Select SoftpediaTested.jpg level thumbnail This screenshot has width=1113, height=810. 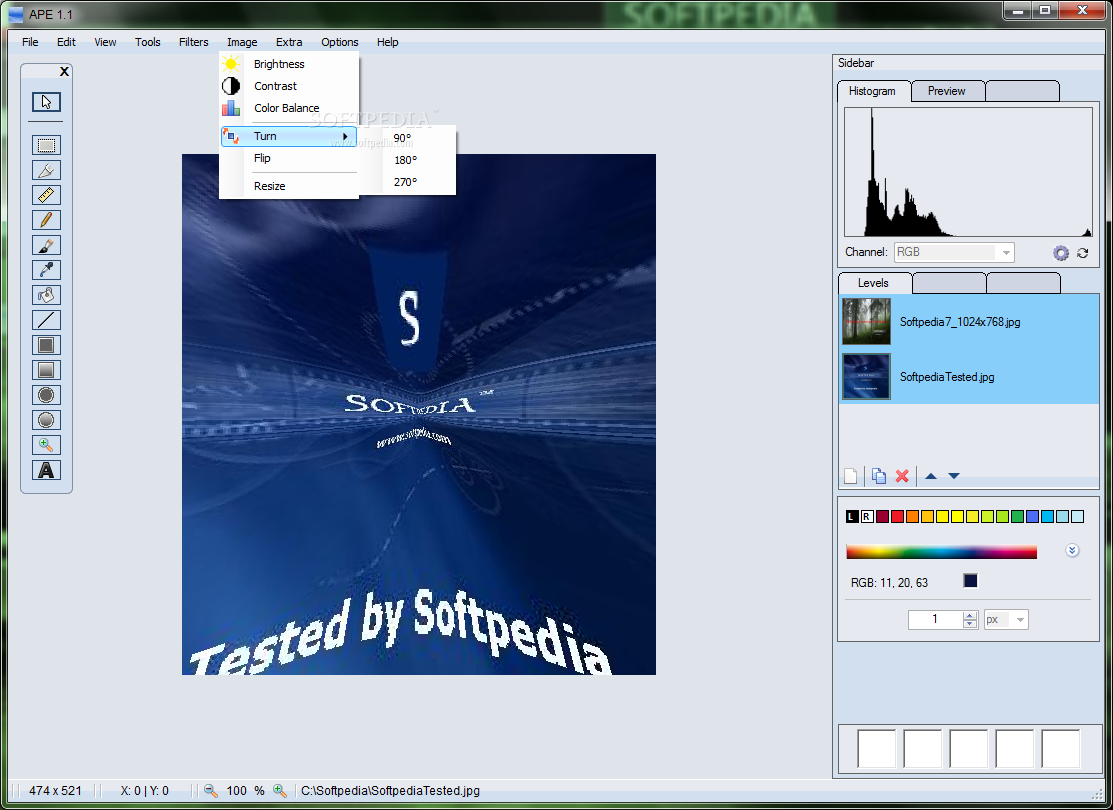coord(866,376)
